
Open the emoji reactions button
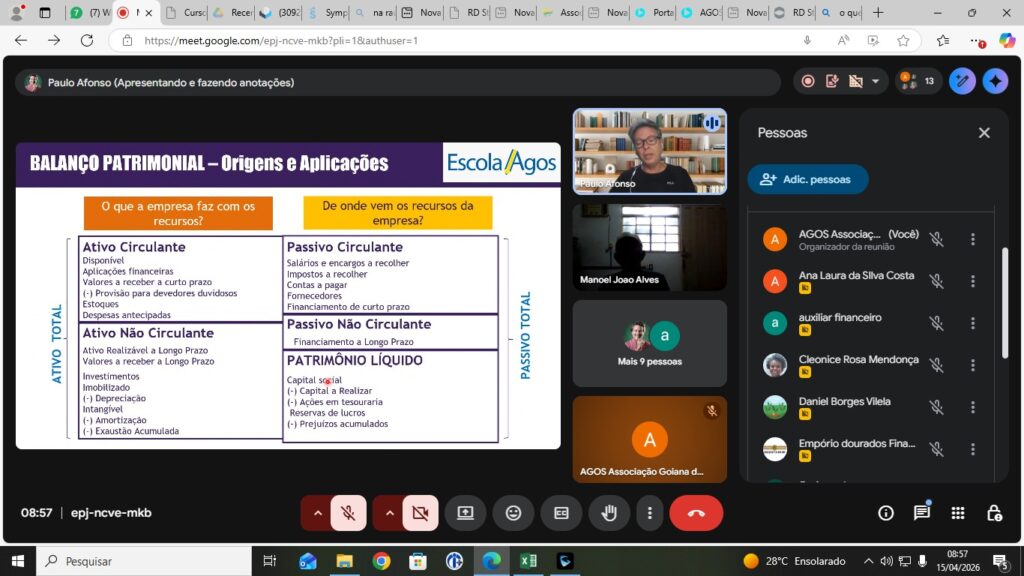click(x=513, y=513)
